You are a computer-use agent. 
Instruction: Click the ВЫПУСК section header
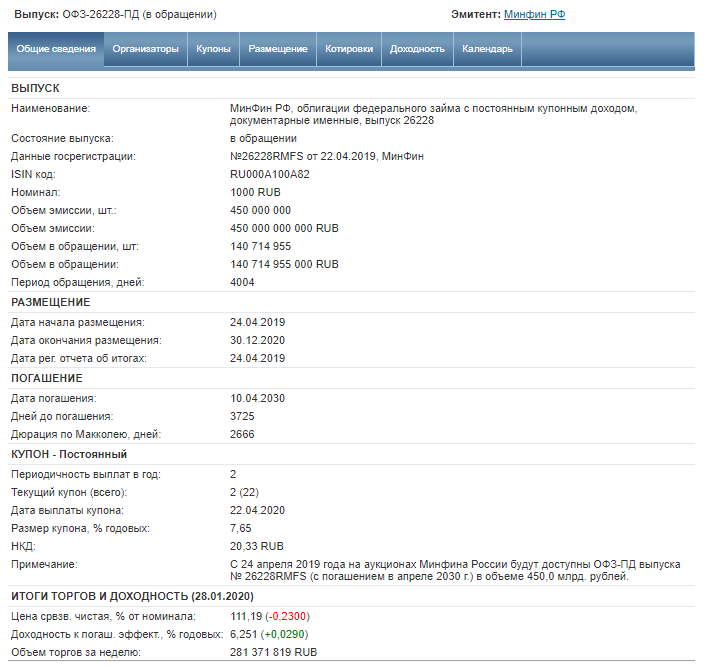pyautogui.click(x=35, y=88)
